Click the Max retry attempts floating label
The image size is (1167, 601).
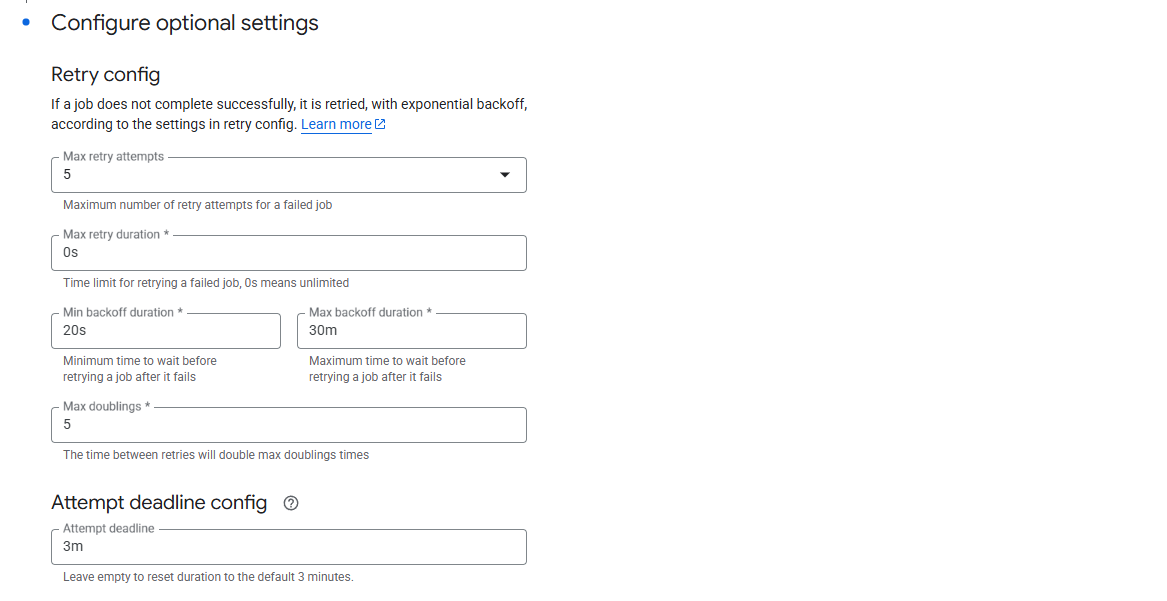[x=113, y=157]
